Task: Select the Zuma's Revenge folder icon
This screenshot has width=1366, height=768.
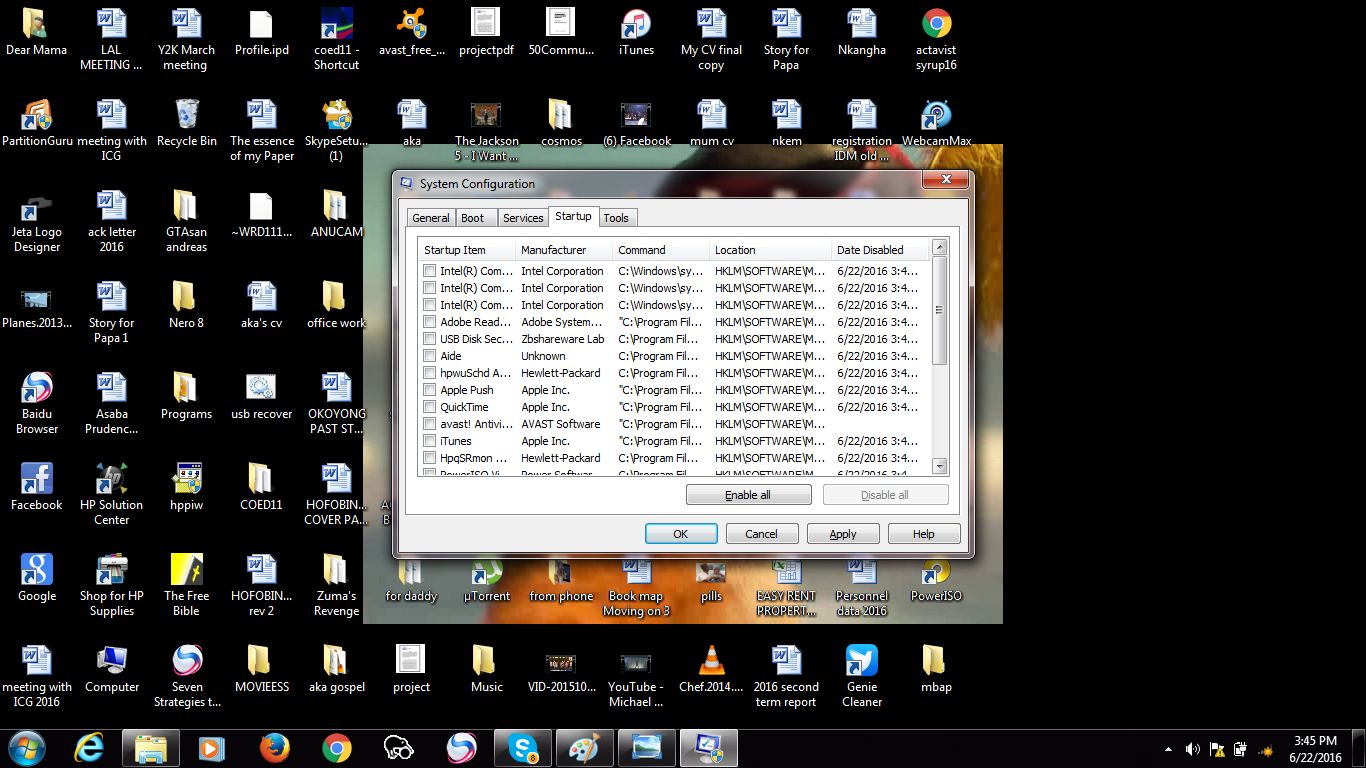Action: pyautogui.click(x=336, y=586)
